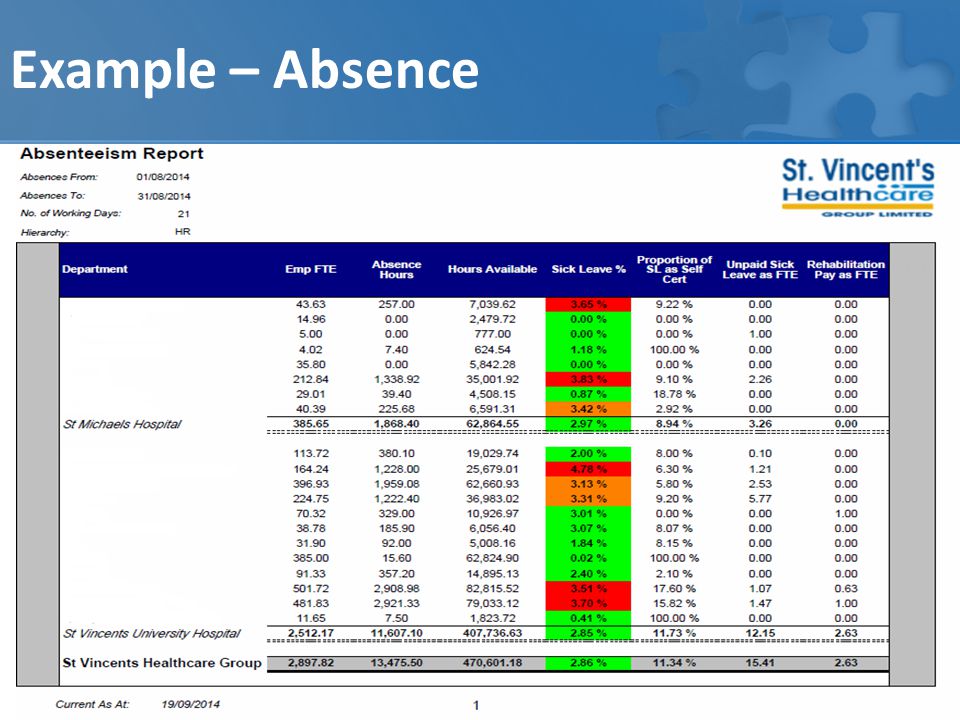Image resolution: width=960 pixels, height=720 pixels.
Task: Click the 'St Vincents University Hospital' subtotal label
Action: coord(151,634)
